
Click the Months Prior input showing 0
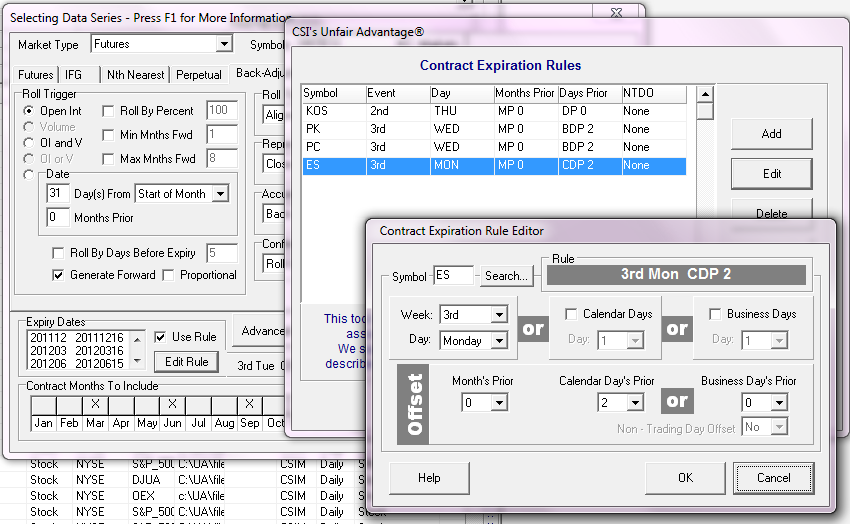pyautogui.click(x=58, y=217)
